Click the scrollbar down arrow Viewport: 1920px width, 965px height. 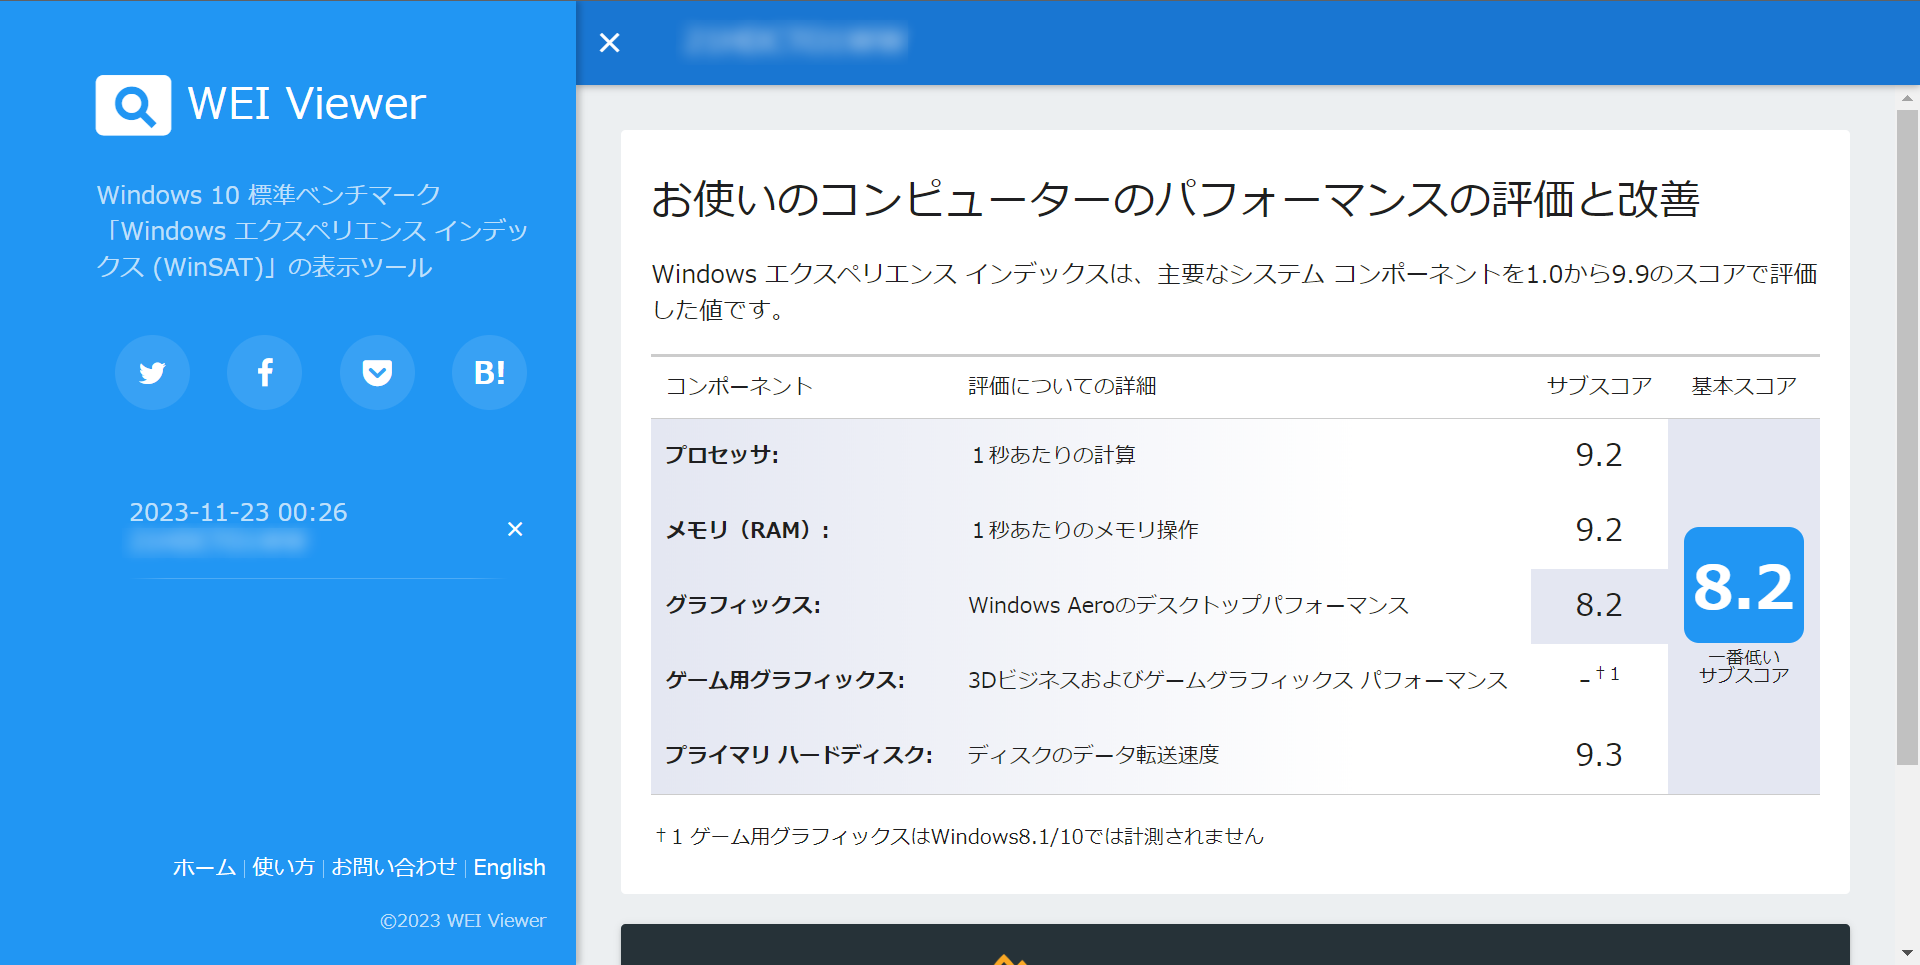[1908, 953]
